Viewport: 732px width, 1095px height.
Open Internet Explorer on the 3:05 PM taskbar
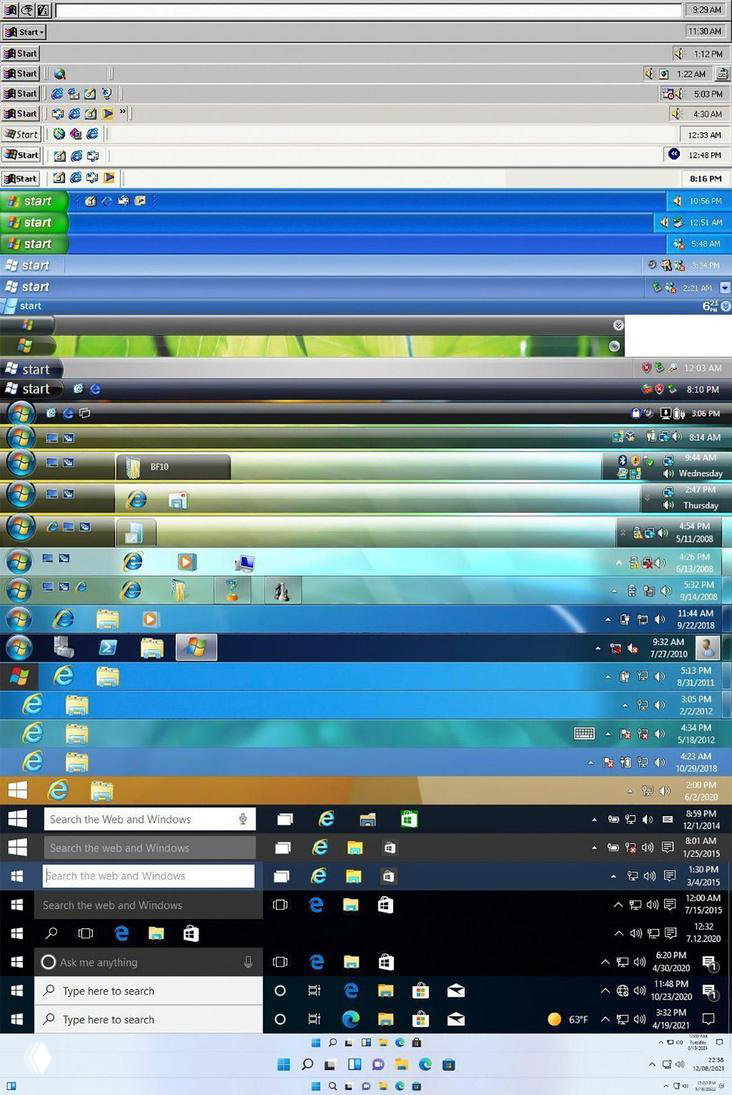32,705
